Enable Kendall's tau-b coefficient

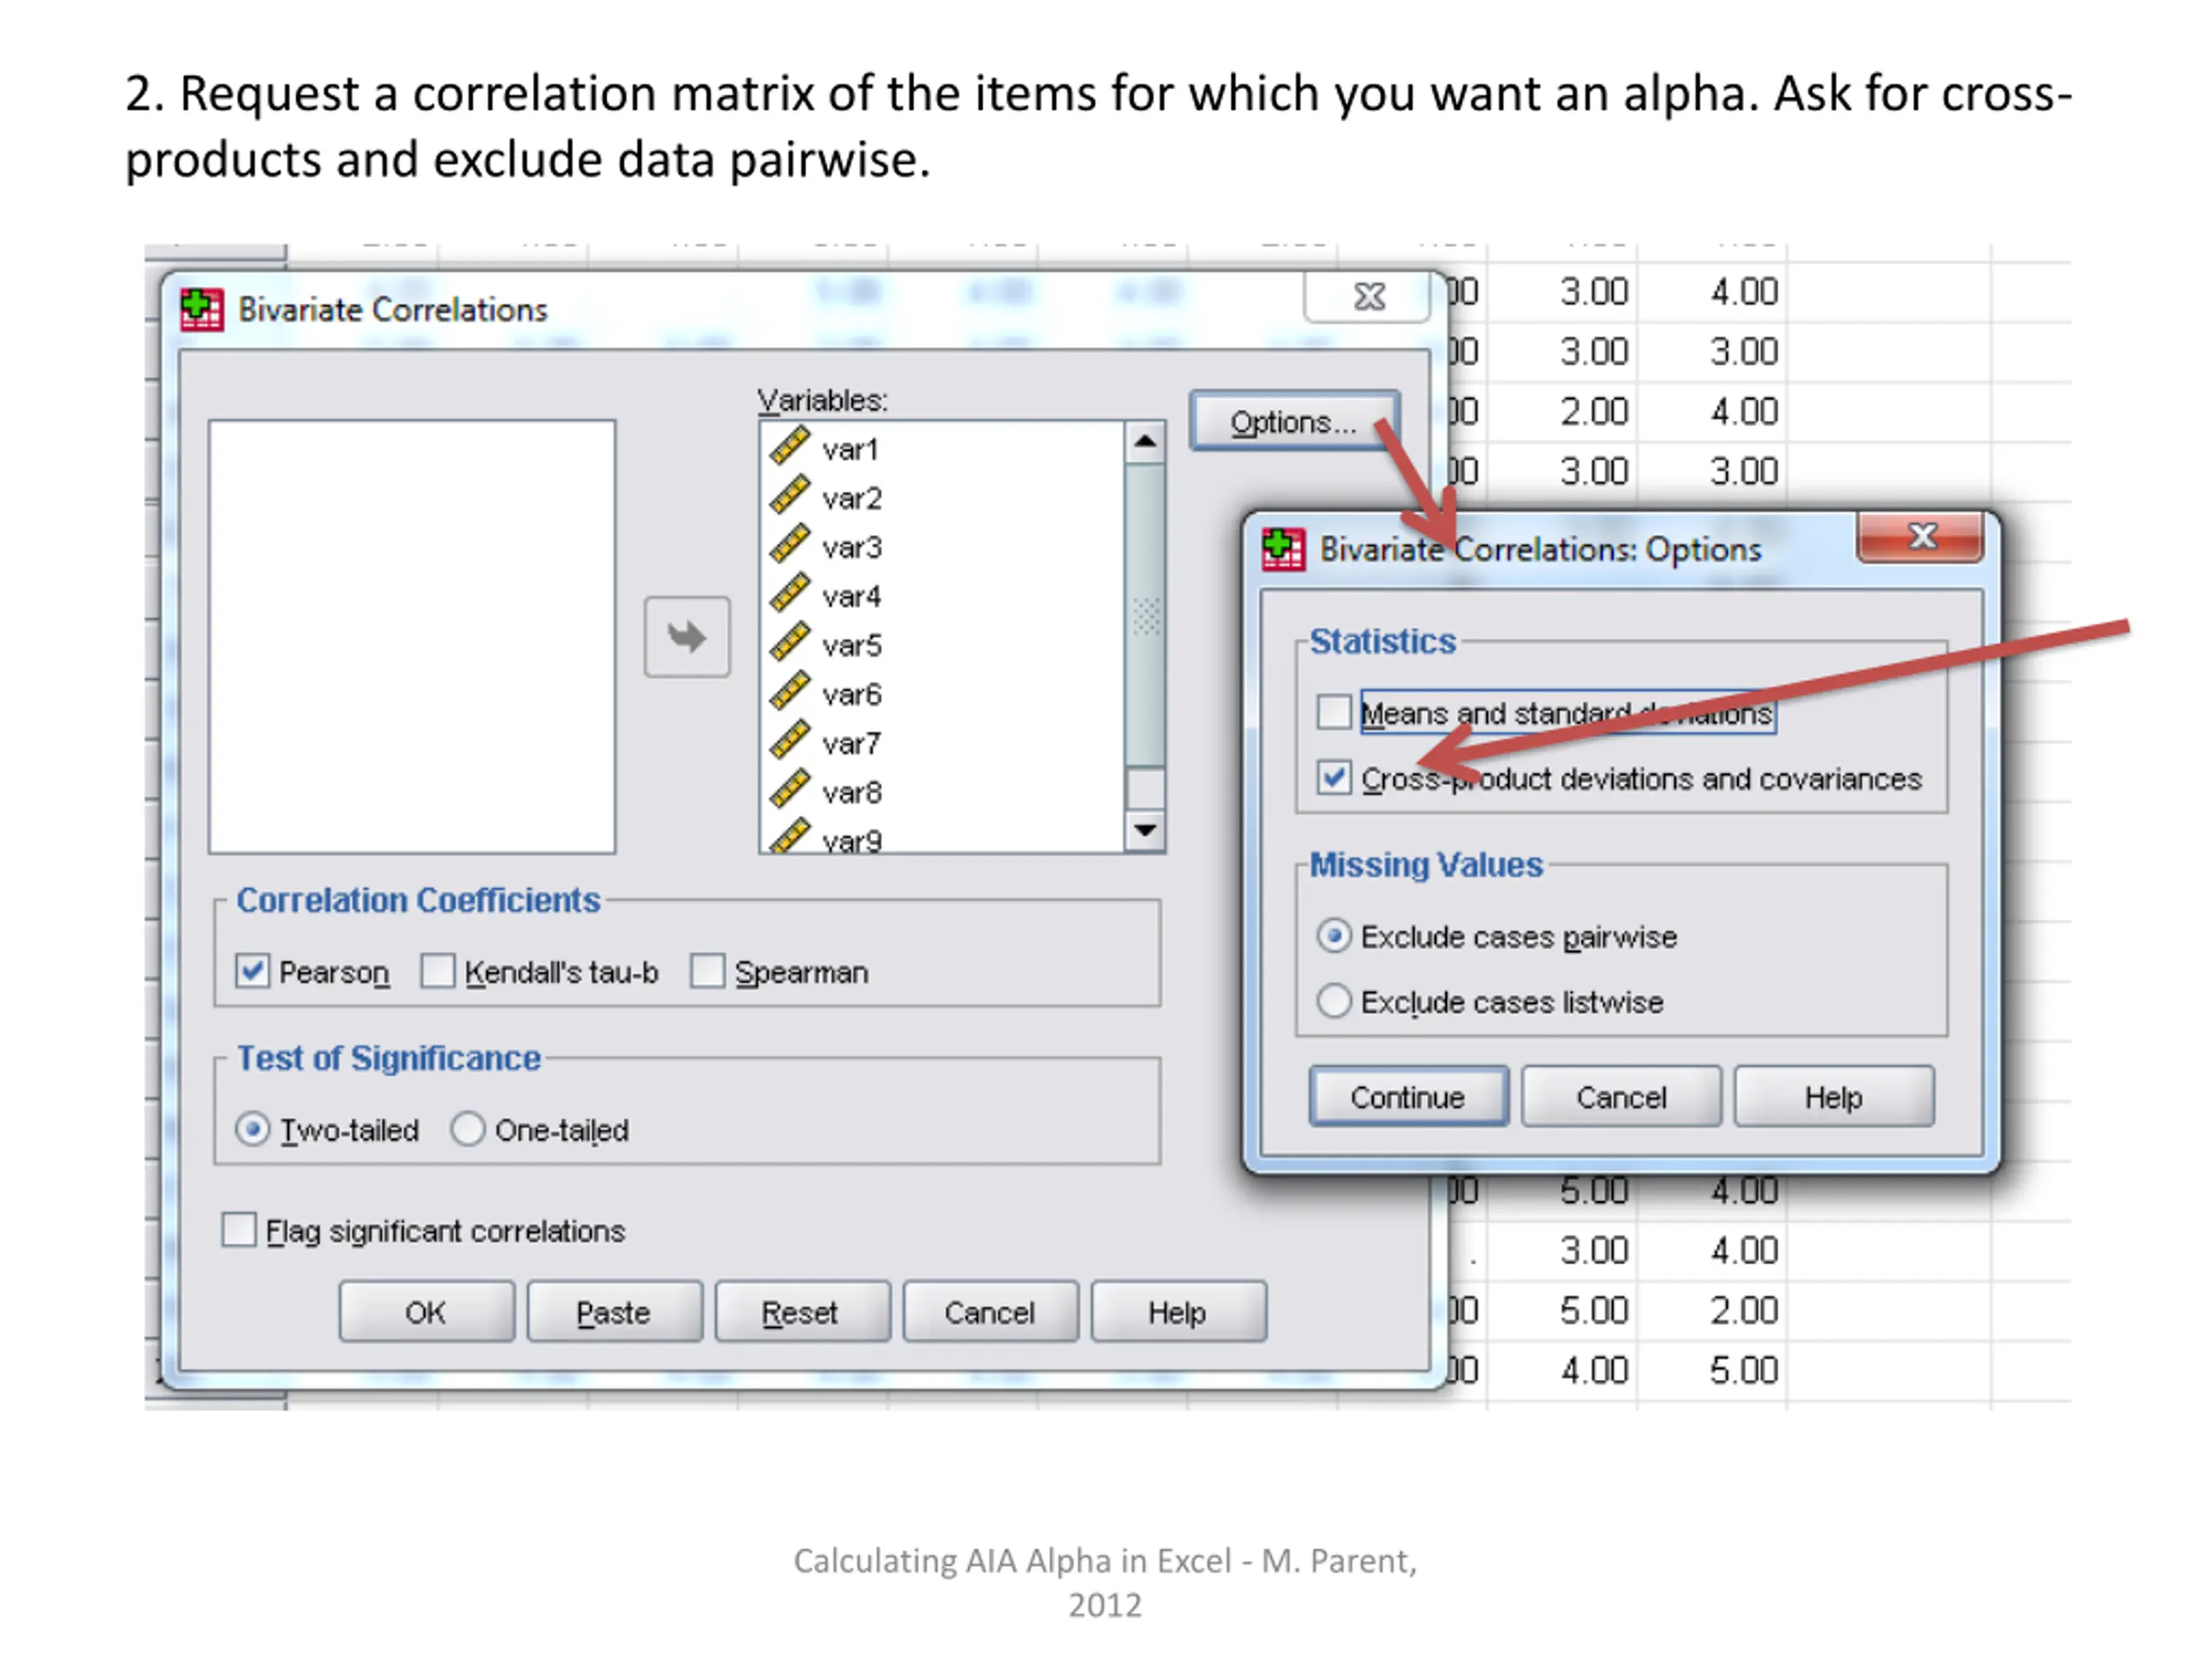coord(437,971)
